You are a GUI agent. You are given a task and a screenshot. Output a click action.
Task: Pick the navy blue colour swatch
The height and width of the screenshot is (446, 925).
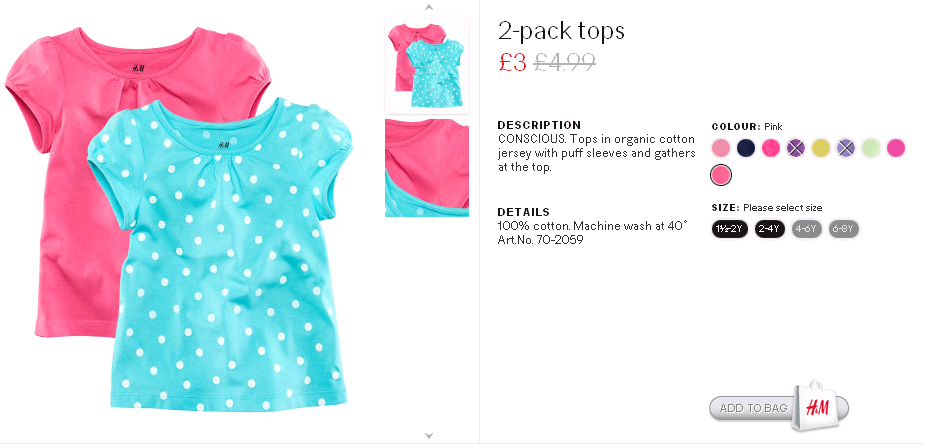(746, 147)
